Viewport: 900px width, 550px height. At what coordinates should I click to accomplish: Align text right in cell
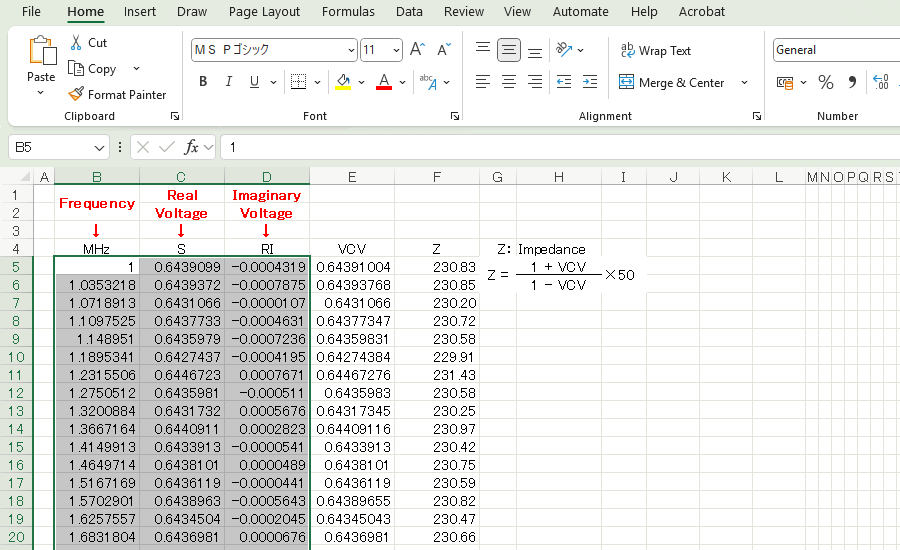(534, 82)
